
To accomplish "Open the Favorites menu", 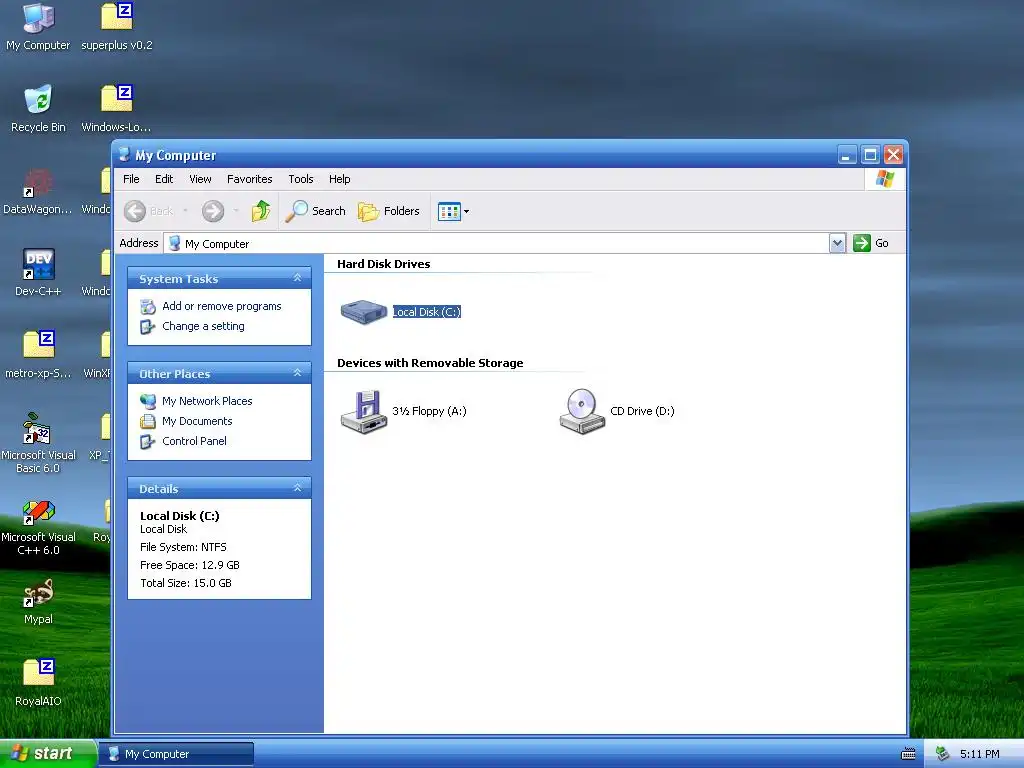I will pyautogui.click(x=249, y=179).
